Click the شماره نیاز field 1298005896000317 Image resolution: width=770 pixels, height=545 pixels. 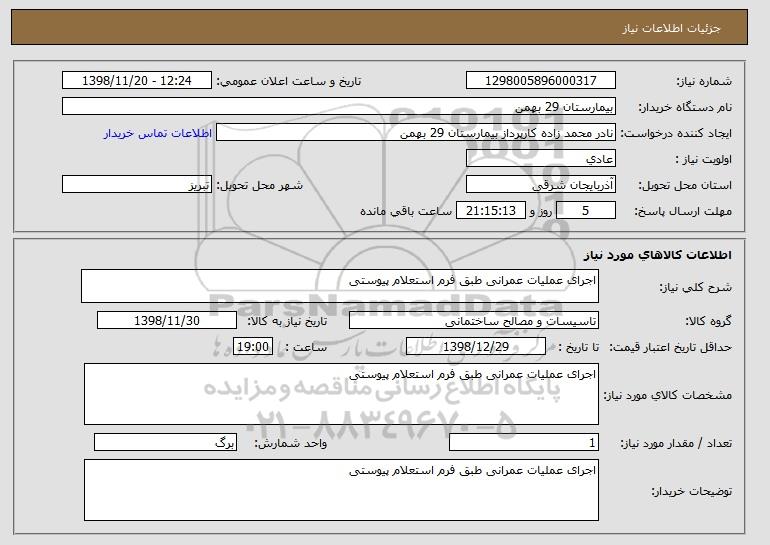(541, 81)
